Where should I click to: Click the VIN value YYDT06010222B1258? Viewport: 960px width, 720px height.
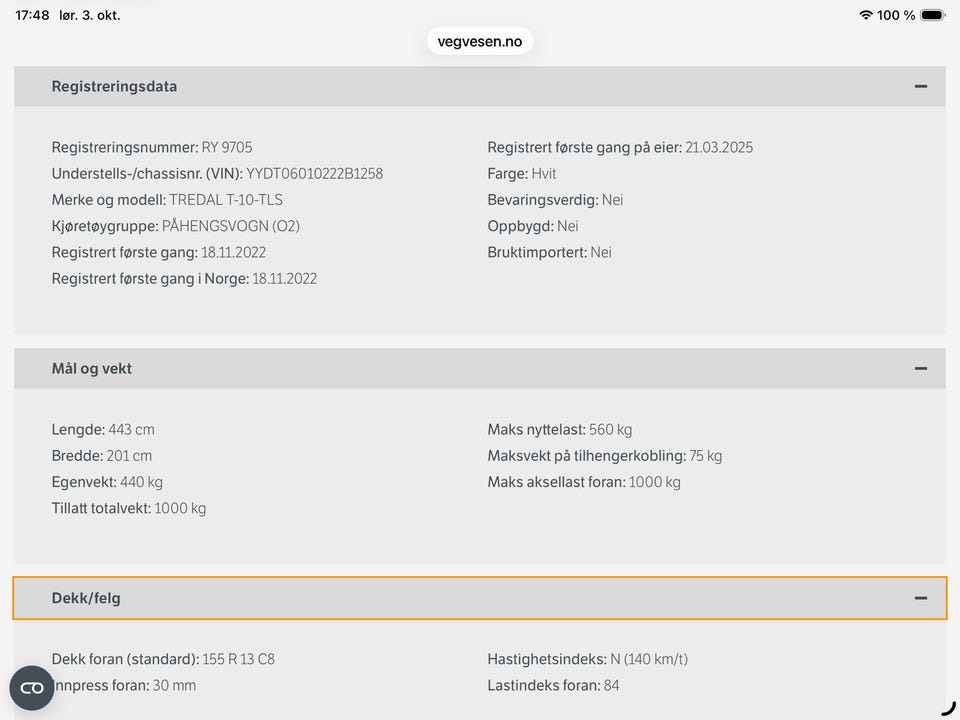(x=315, y=174)
